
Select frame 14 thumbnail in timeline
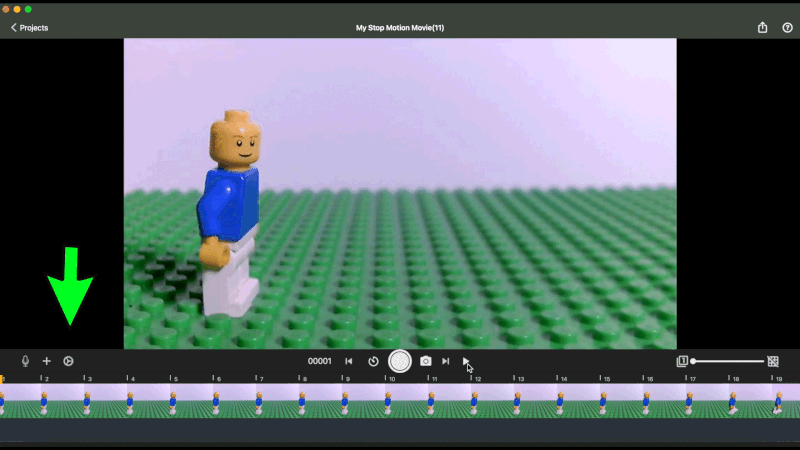pos(578,401)
